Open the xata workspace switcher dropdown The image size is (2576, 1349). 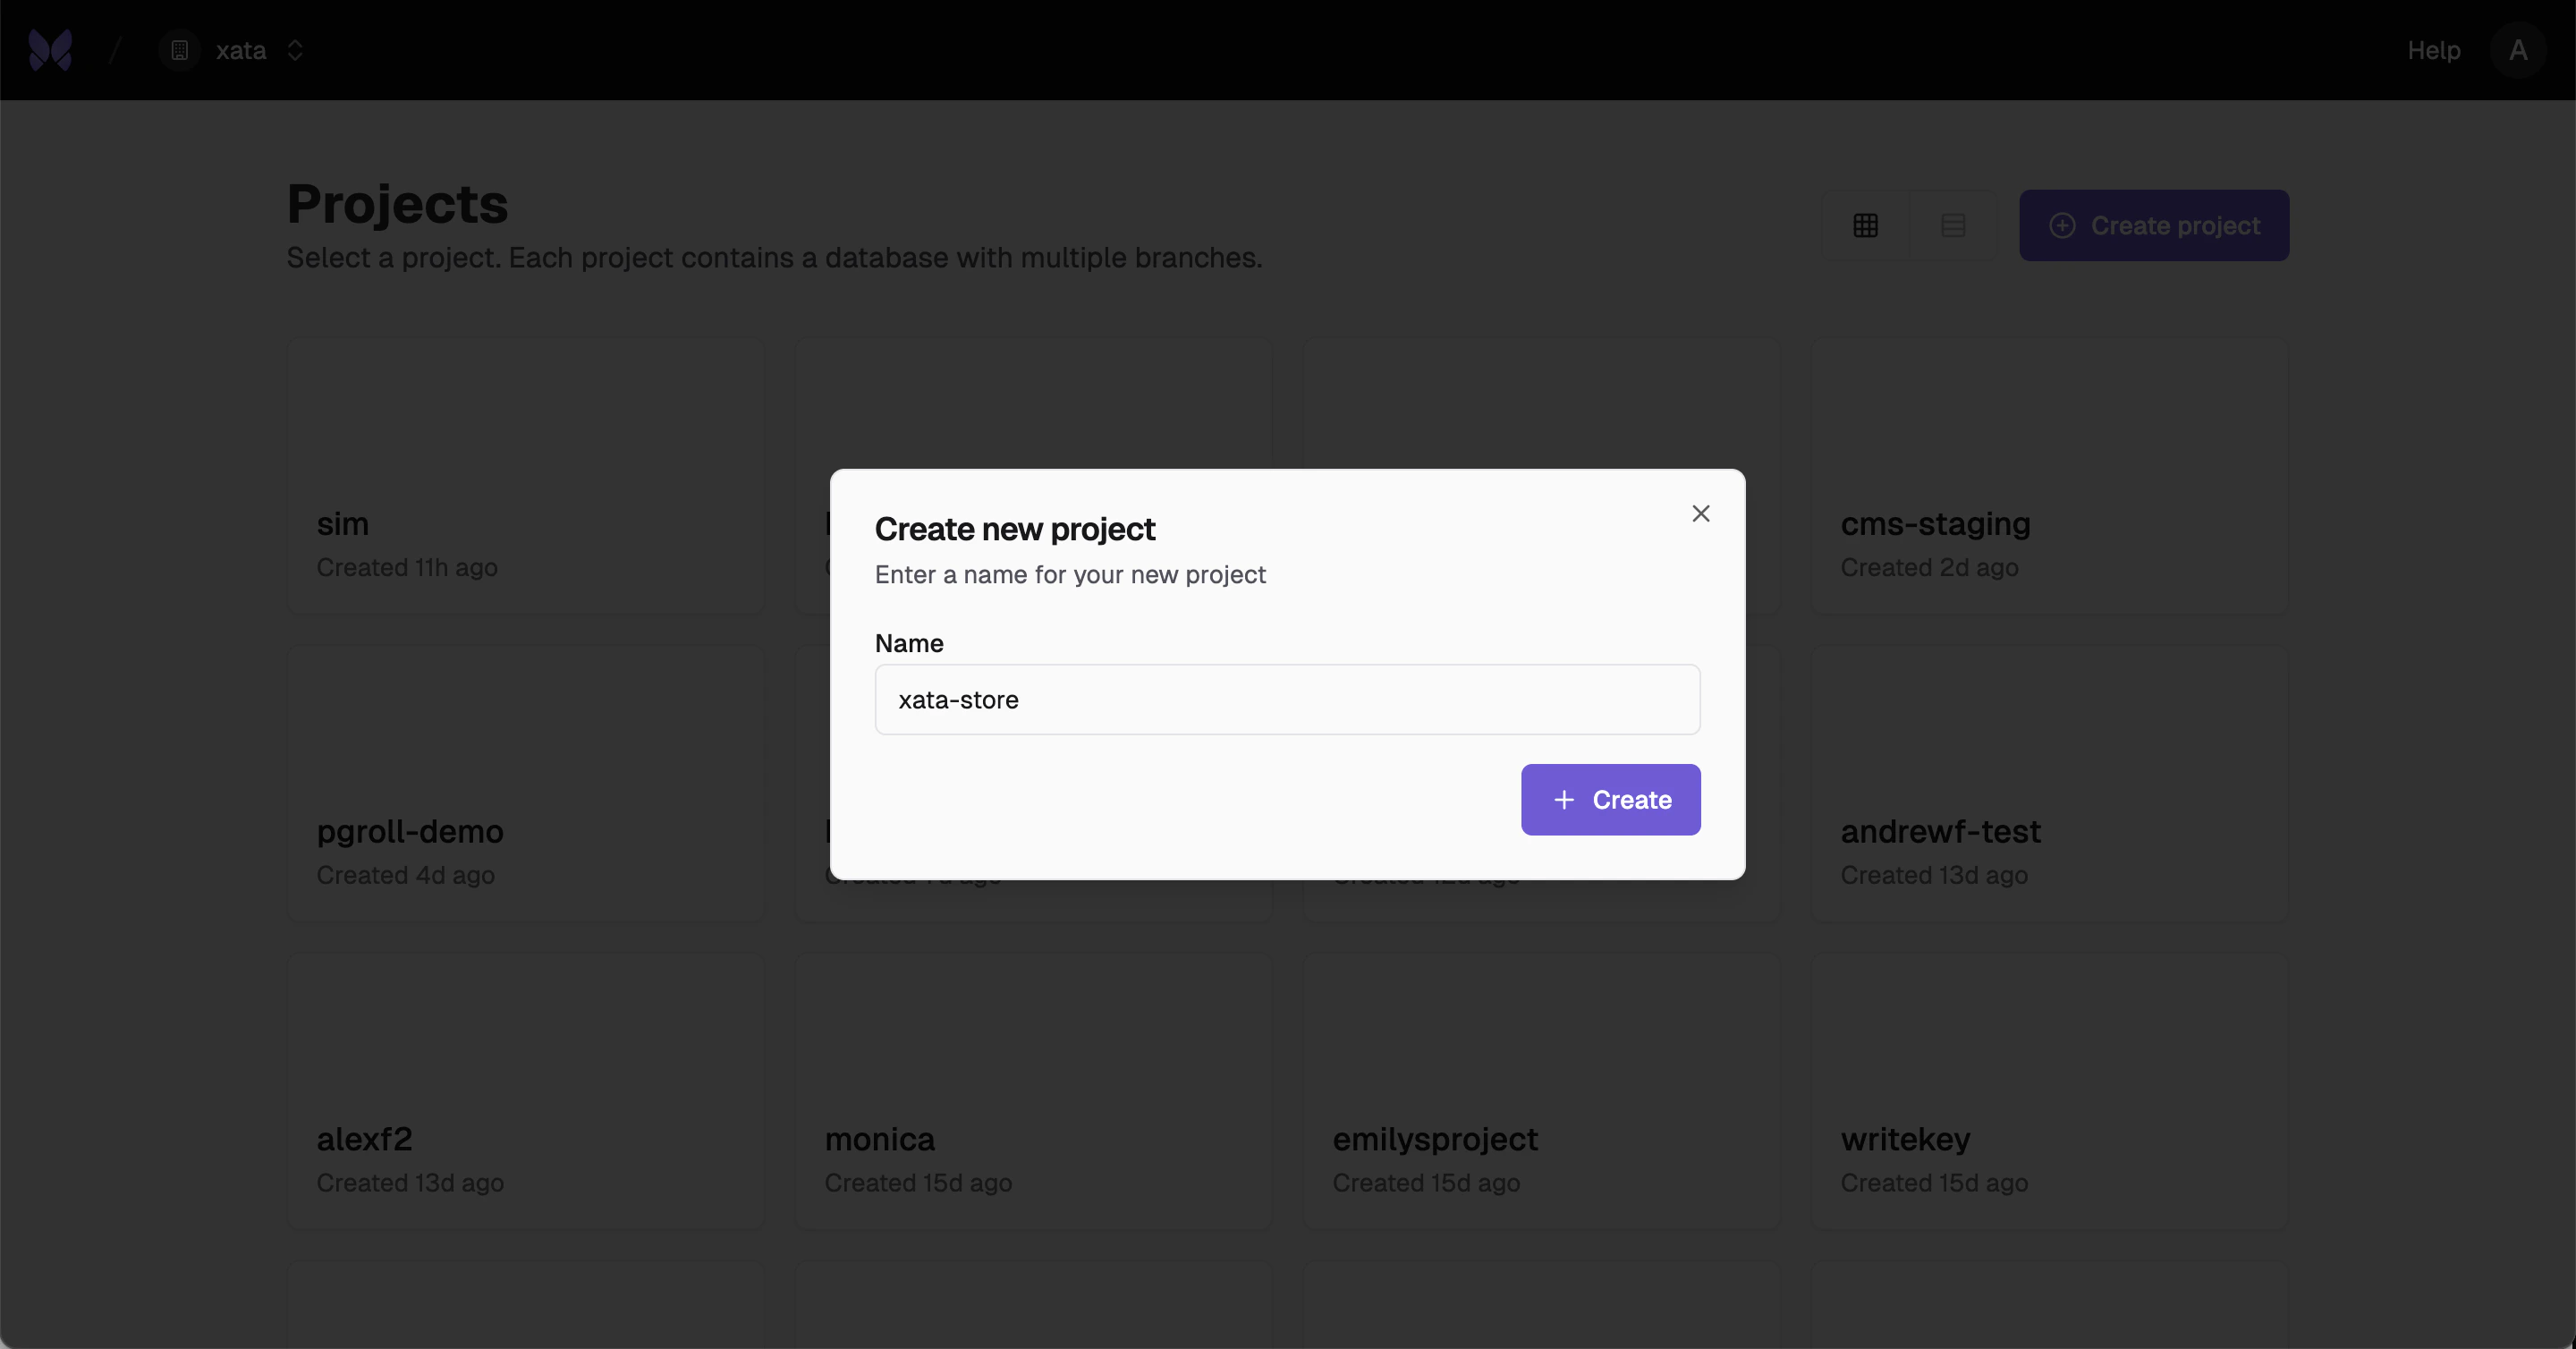[296, 51]
